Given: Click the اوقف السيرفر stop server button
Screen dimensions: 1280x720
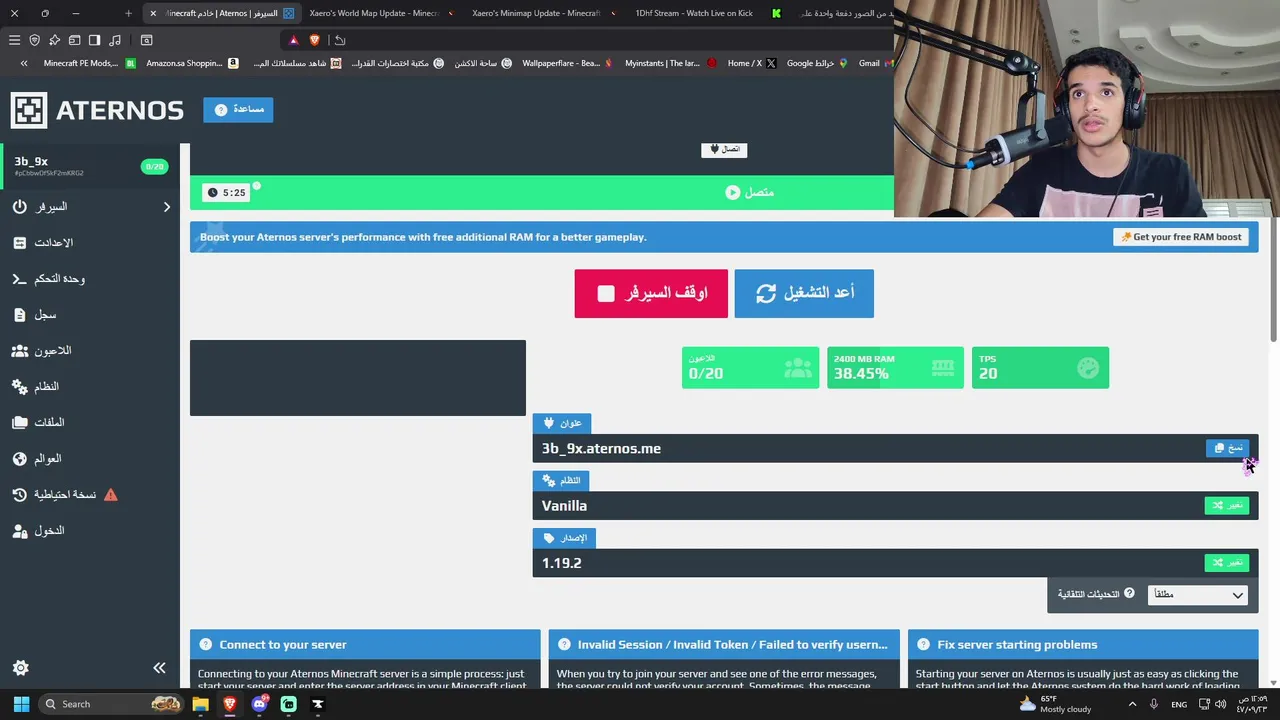Looking at the screenshot, I should [651, 293].
